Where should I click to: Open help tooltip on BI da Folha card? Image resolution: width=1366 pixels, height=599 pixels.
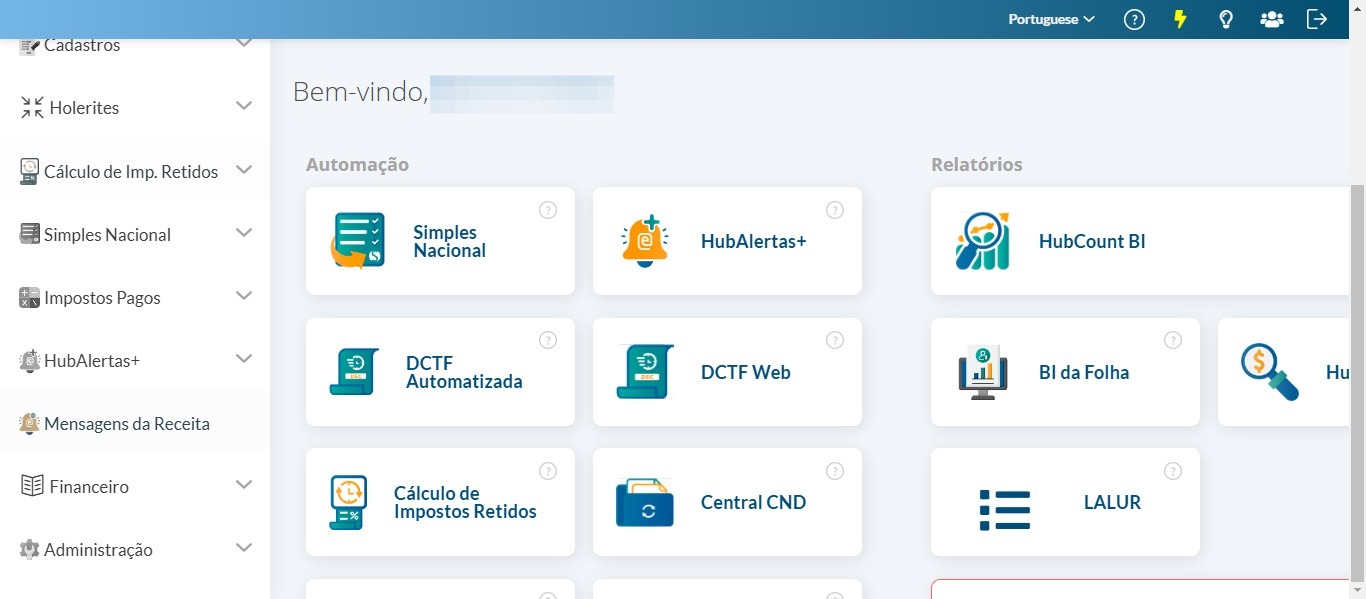tap(1173, 340)
